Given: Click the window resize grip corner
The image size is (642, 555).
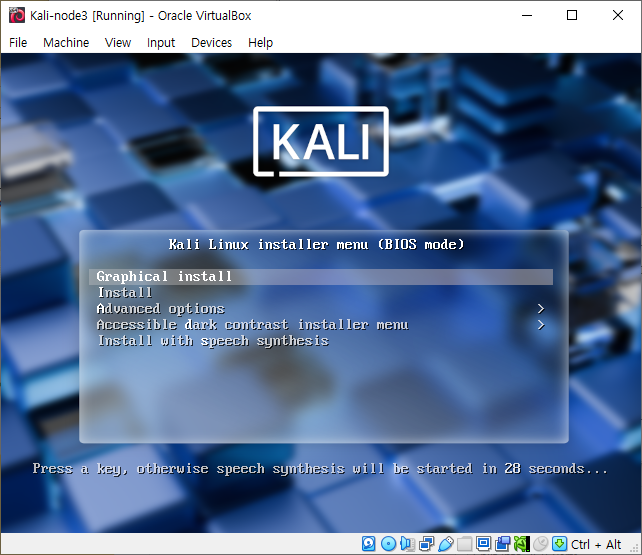Looking at the screenshot, I should coord(636,549).
